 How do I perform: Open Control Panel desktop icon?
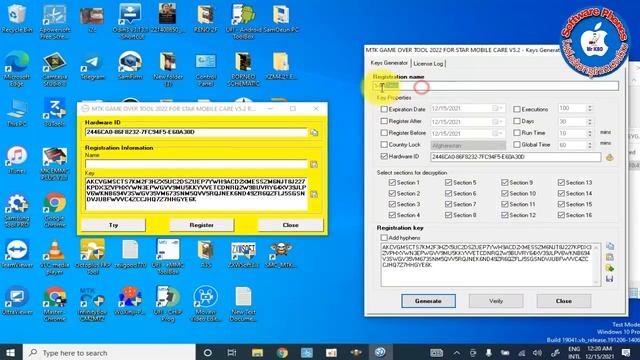[x=205, y=69]
